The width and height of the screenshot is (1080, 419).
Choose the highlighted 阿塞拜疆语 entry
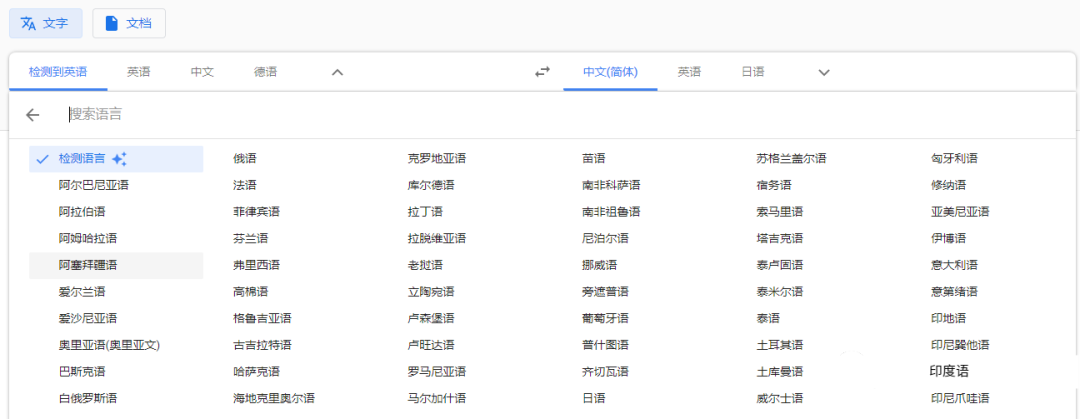[x=116, y=265]
